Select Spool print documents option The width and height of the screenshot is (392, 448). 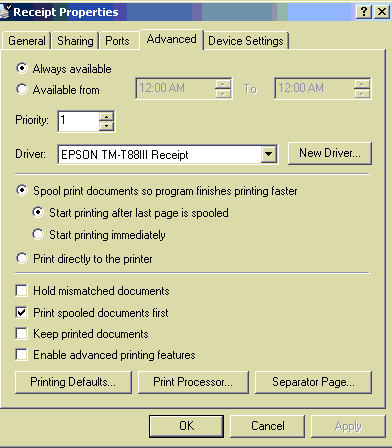[x=22, y=191]
